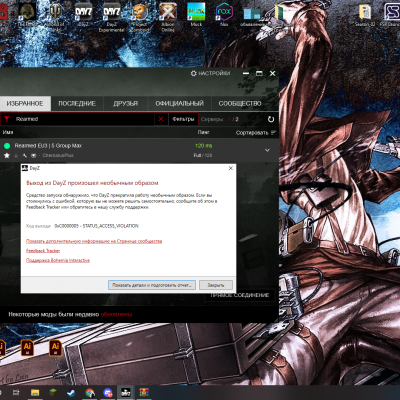Click the shield icon on Rearmed EU3 row
The image size is (400, 400).
(x=33, y=155)
